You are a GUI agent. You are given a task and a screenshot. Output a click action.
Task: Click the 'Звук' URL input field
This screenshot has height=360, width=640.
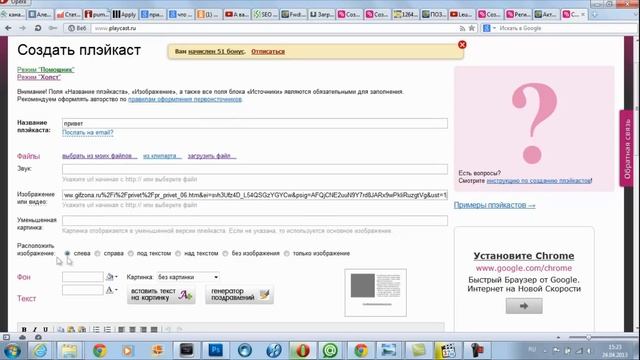pyautogui.click(x=255, y=169)
